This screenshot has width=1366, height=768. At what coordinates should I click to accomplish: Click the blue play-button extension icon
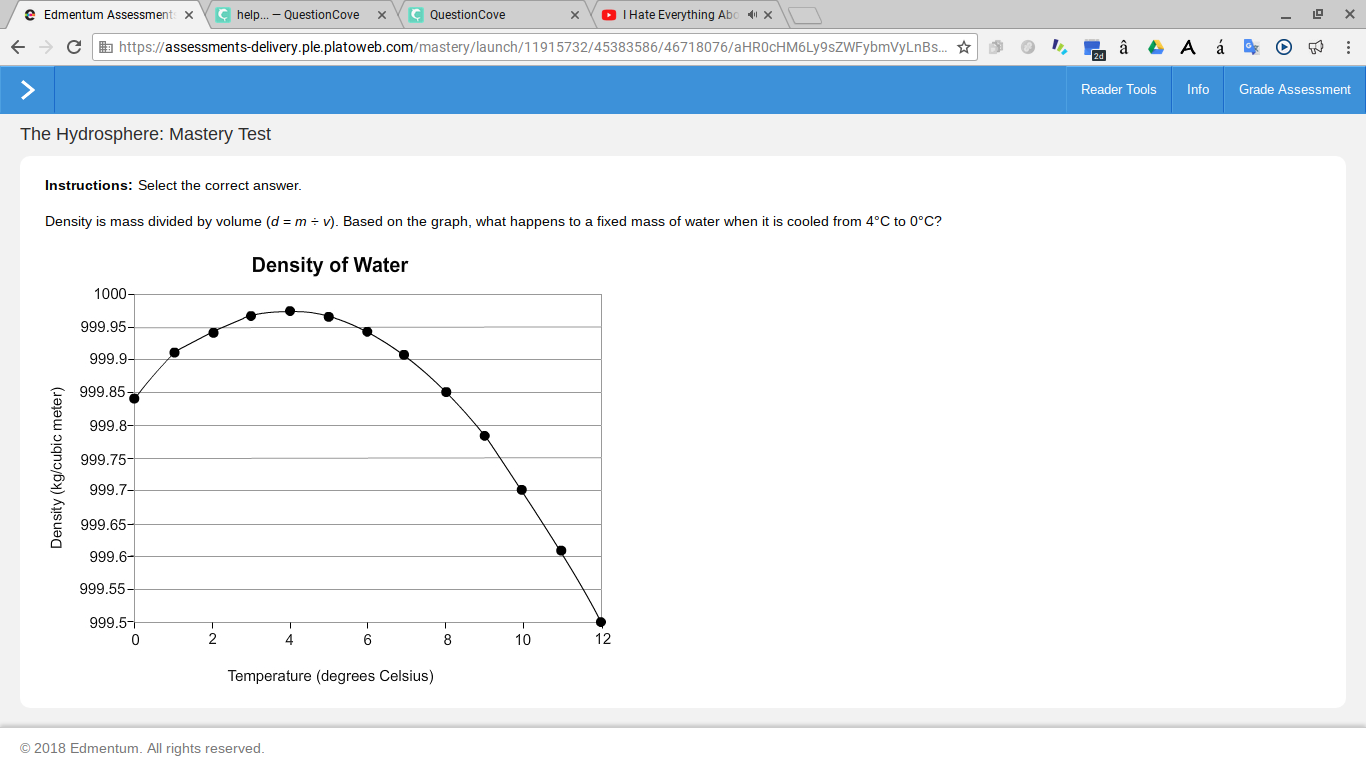point(1284,47)
